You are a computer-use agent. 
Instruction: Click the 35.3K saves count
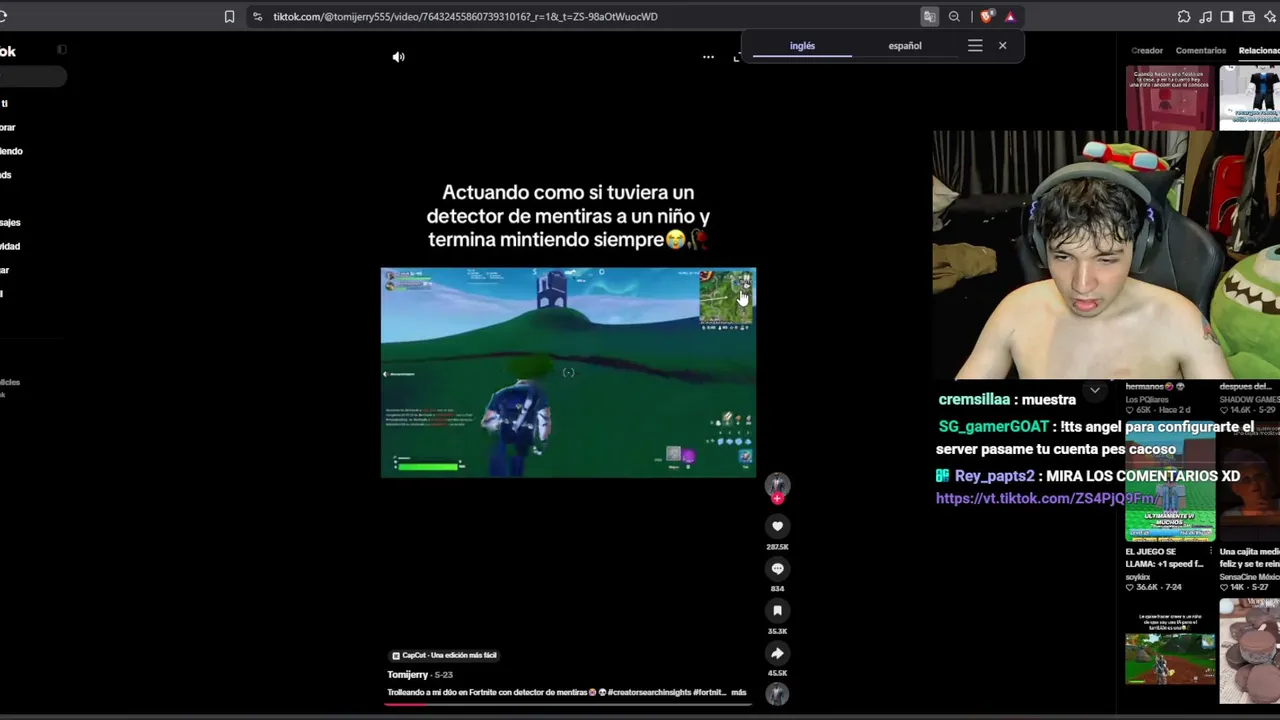[x=777, y=631]
